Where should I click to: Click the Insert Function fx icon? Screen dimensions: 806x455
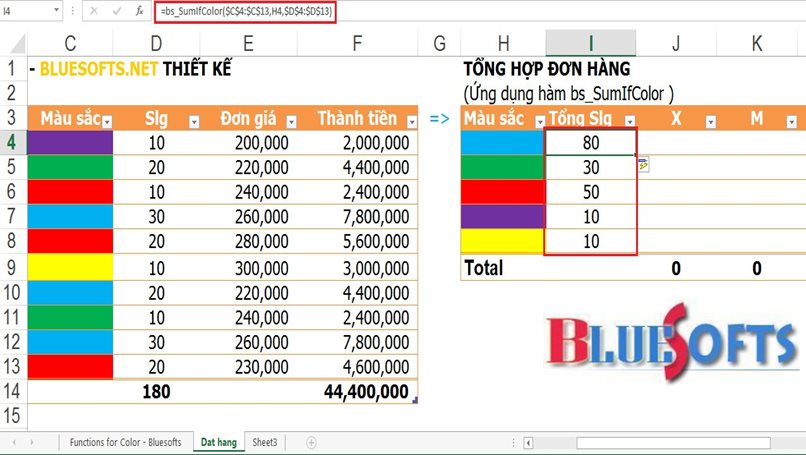pyautogui.click(x=139, y=11)
